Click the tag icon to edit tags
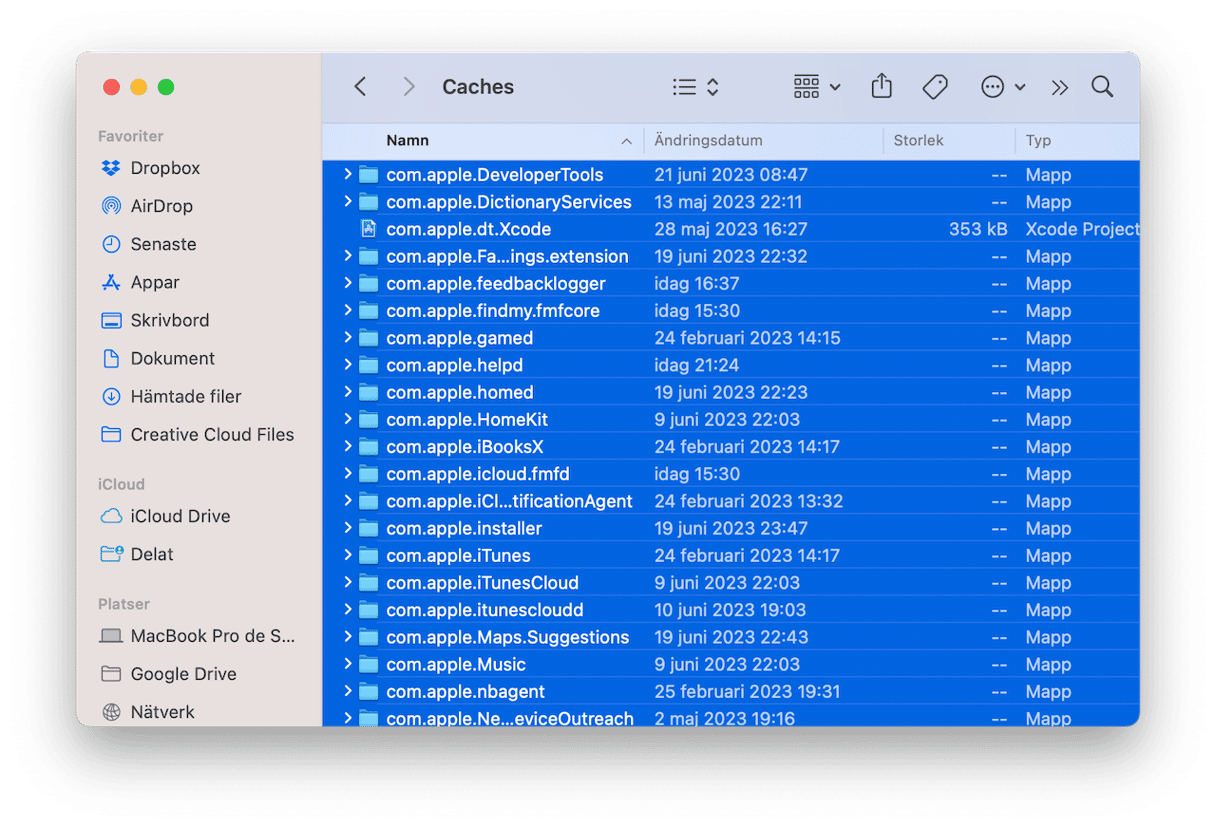Image resolution: width=1216 pixels, height=827 pixels. [x=935, y=87]
